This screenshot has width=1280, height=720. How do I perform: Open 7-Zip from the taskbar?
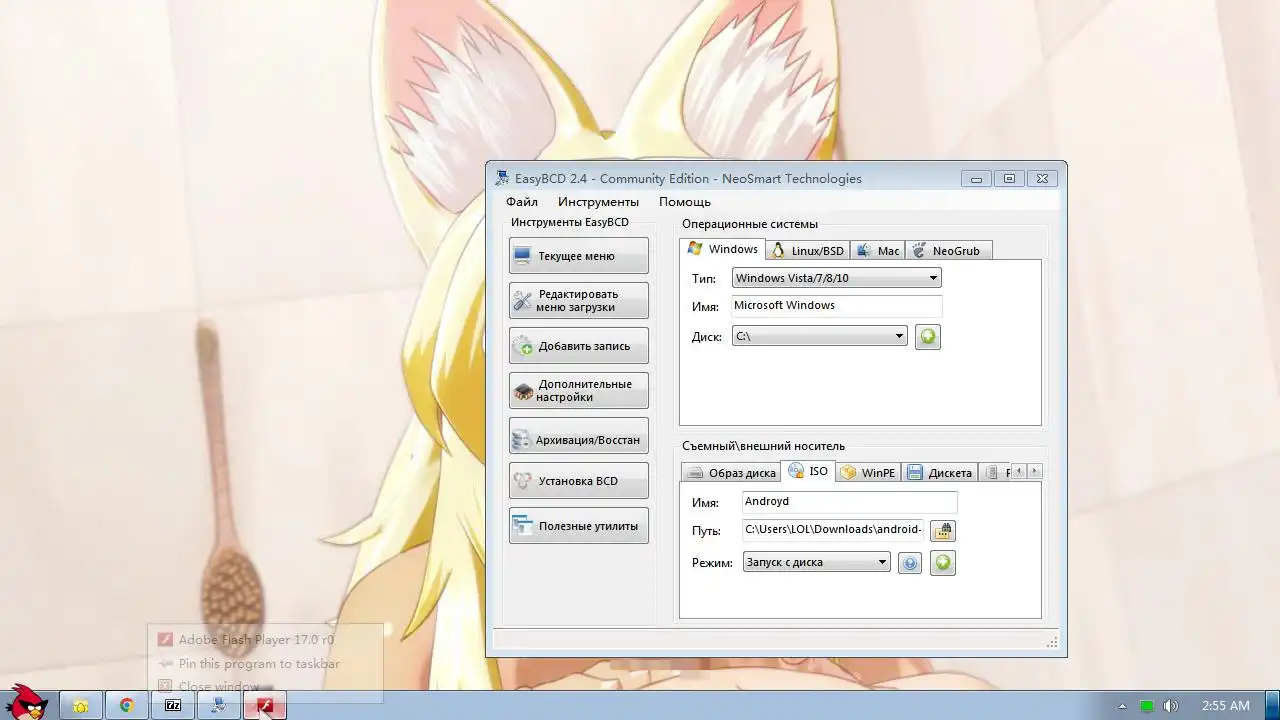[173, 705]
